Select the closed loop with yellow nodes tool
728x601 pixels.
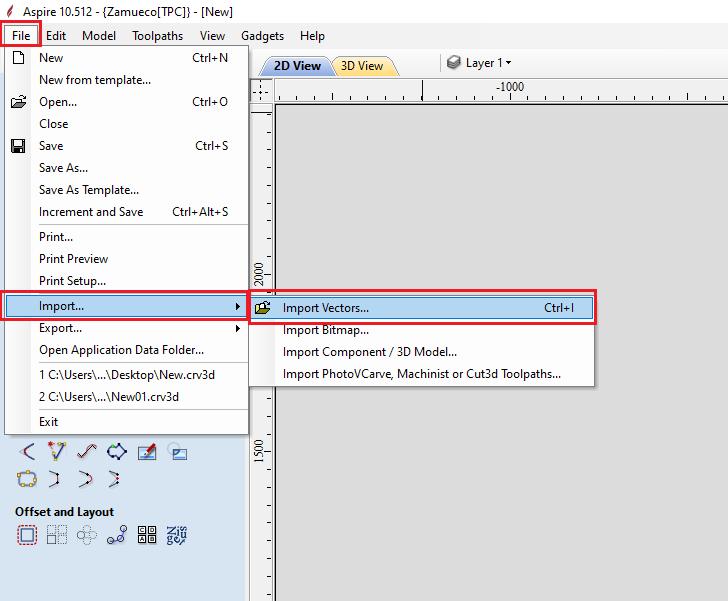(x=27, y=479)
